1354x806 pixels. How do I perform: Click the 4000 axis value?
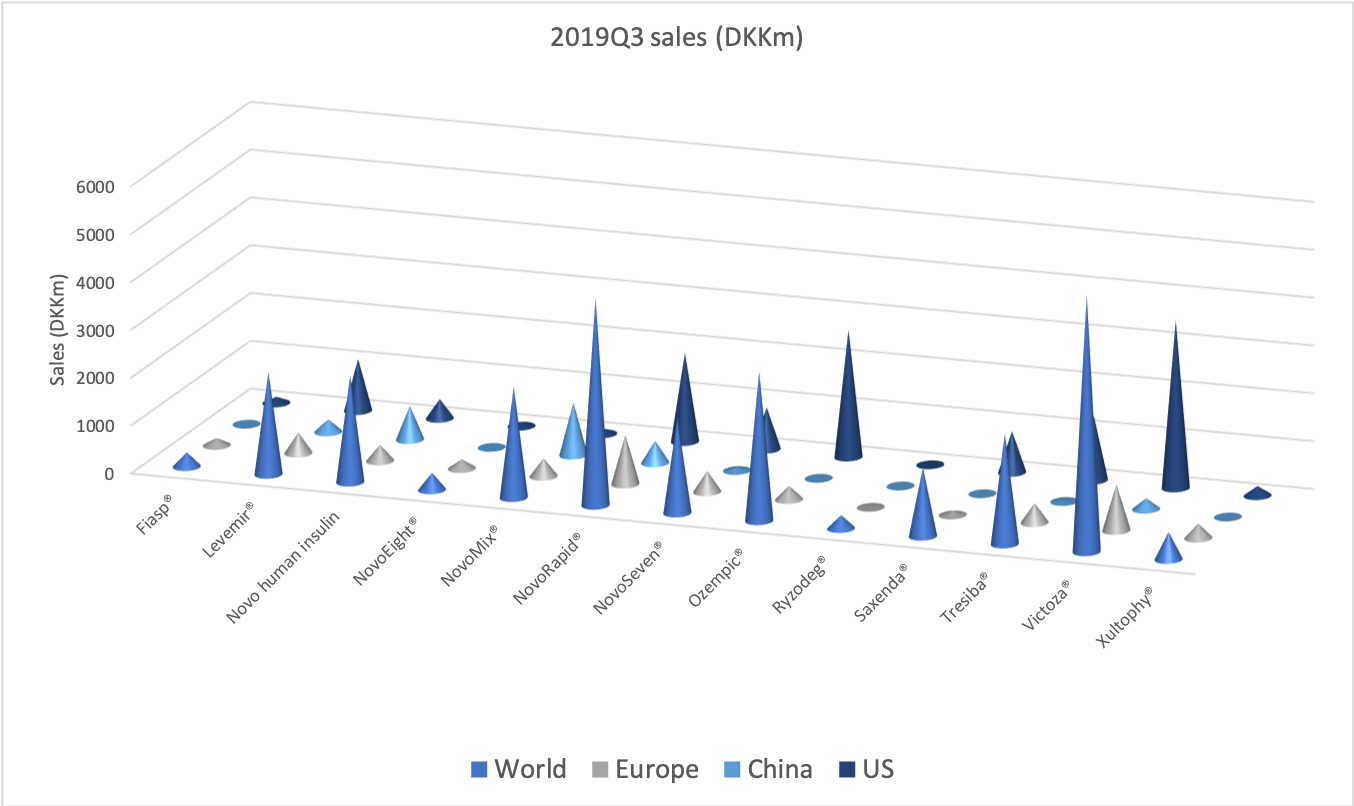[97, 280]
